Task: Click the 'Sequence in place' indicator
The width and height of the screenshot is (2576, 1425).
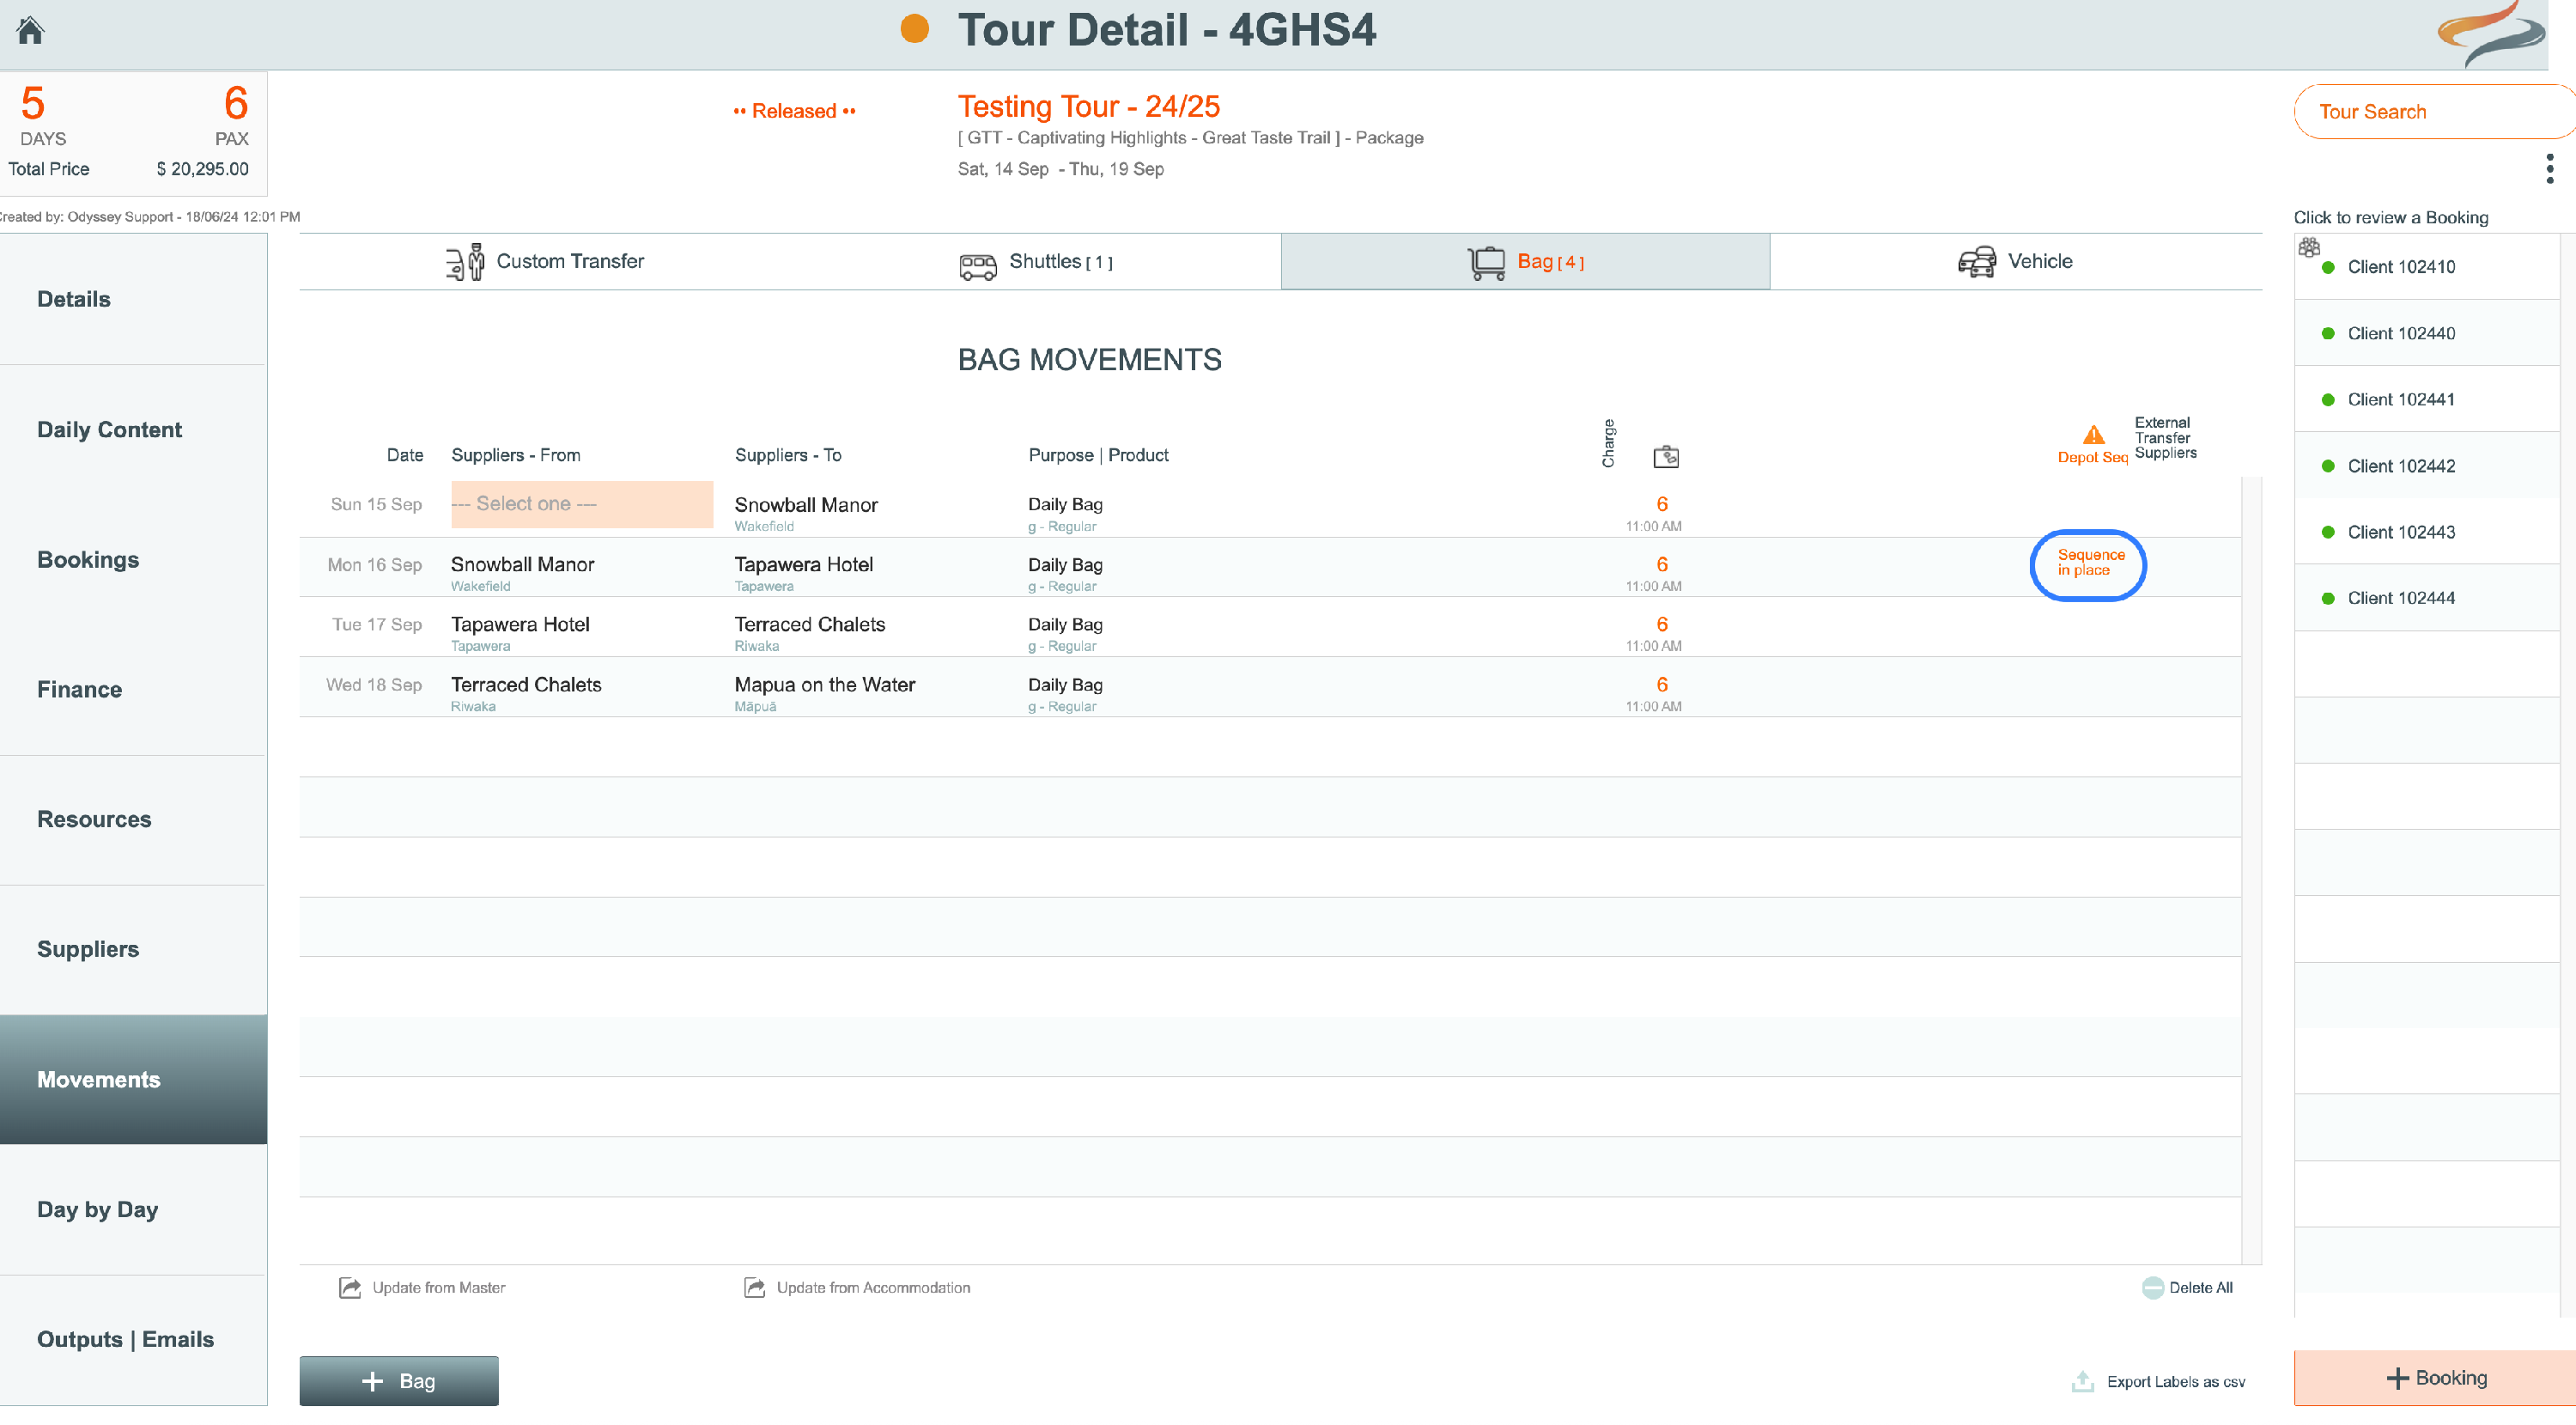Action: [x=2088, y=563]
